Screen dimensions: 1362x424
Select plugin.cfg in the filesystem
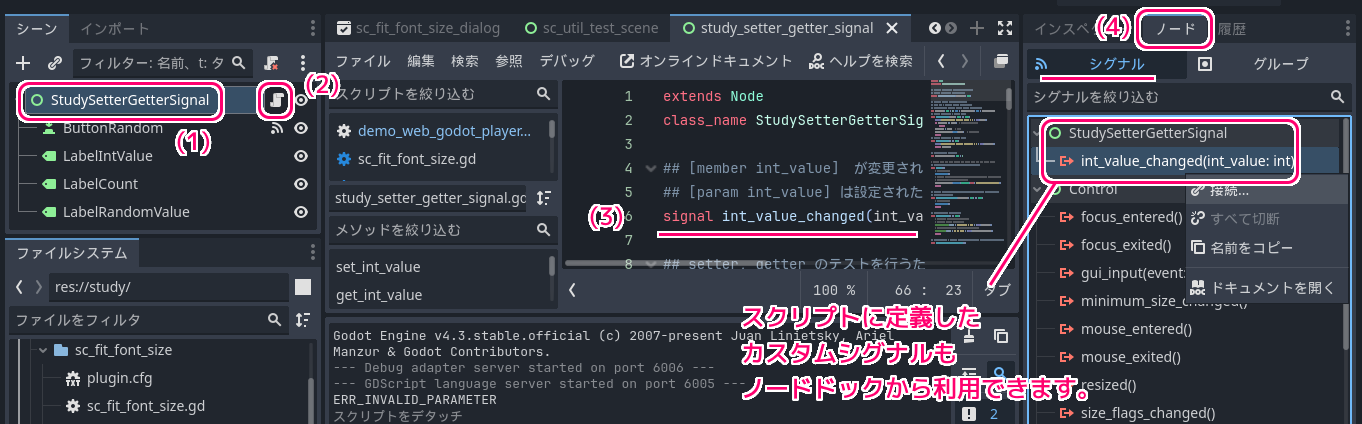(x=119, y=378)
